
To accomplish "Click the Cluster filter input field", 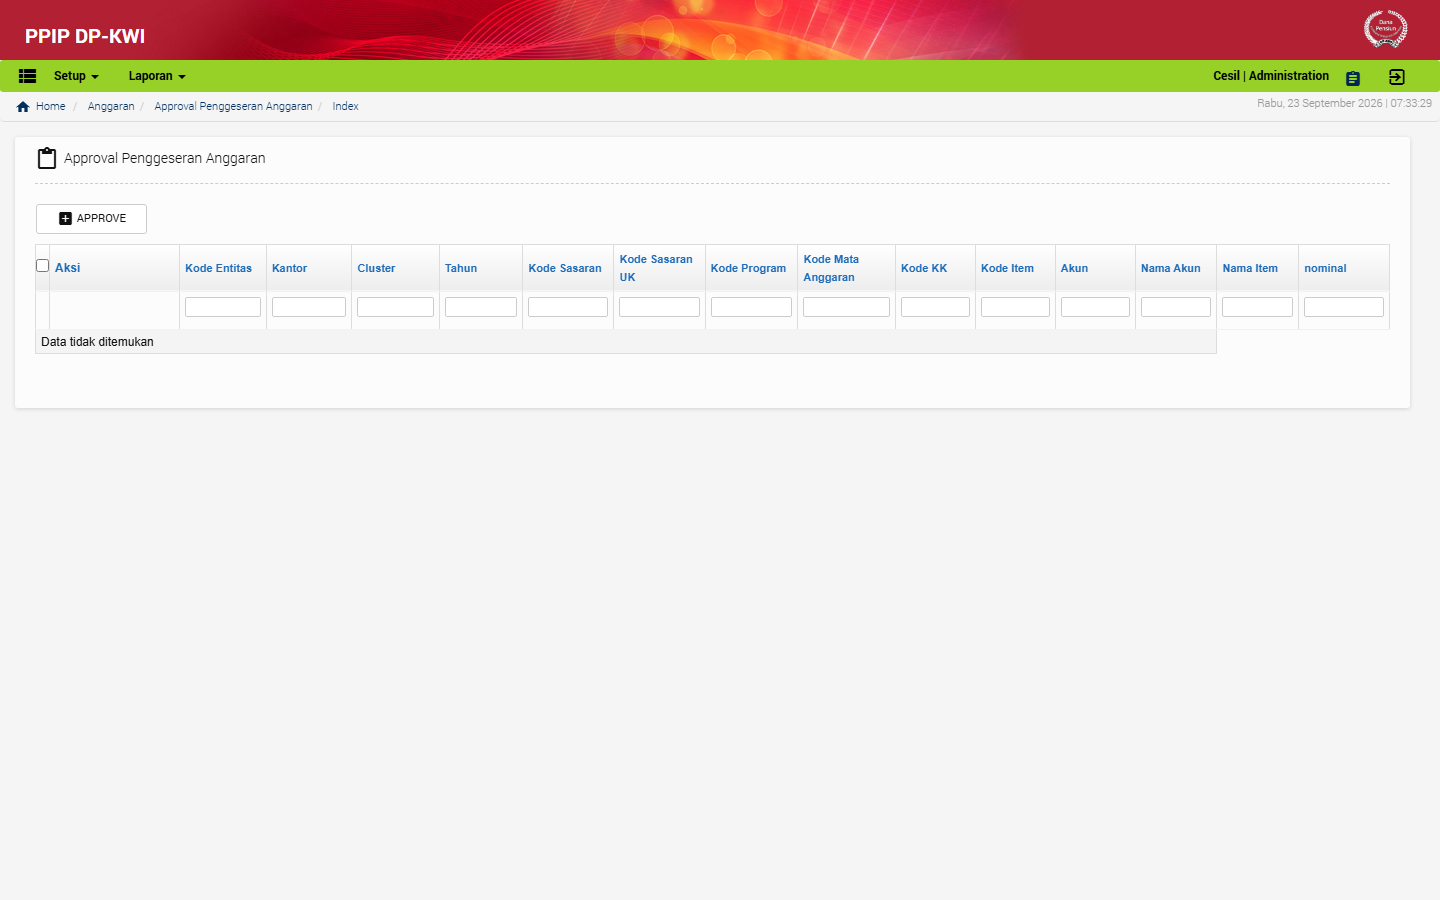I will tap(395, 307).
